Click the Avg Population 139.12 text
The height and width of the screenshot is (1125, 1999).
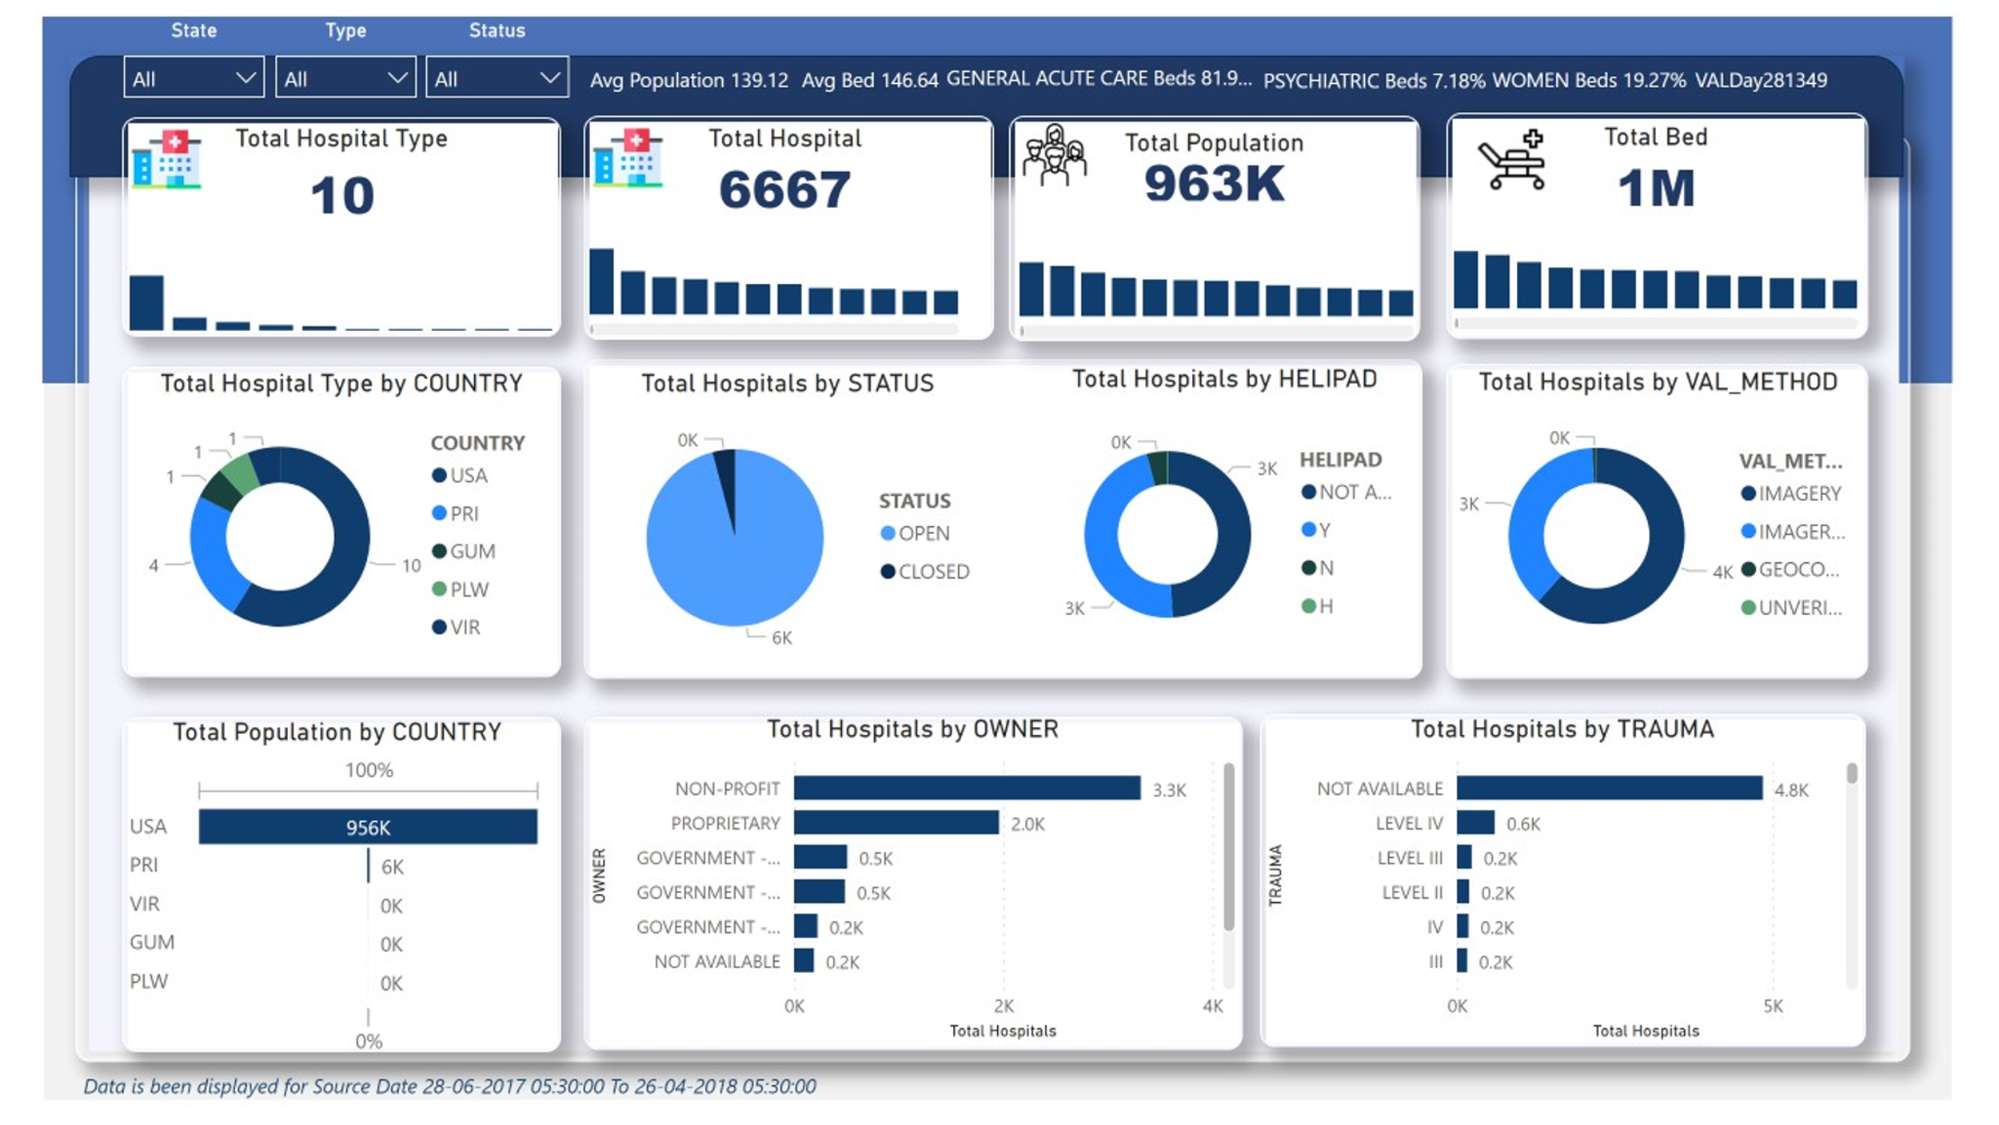point(689,80)
